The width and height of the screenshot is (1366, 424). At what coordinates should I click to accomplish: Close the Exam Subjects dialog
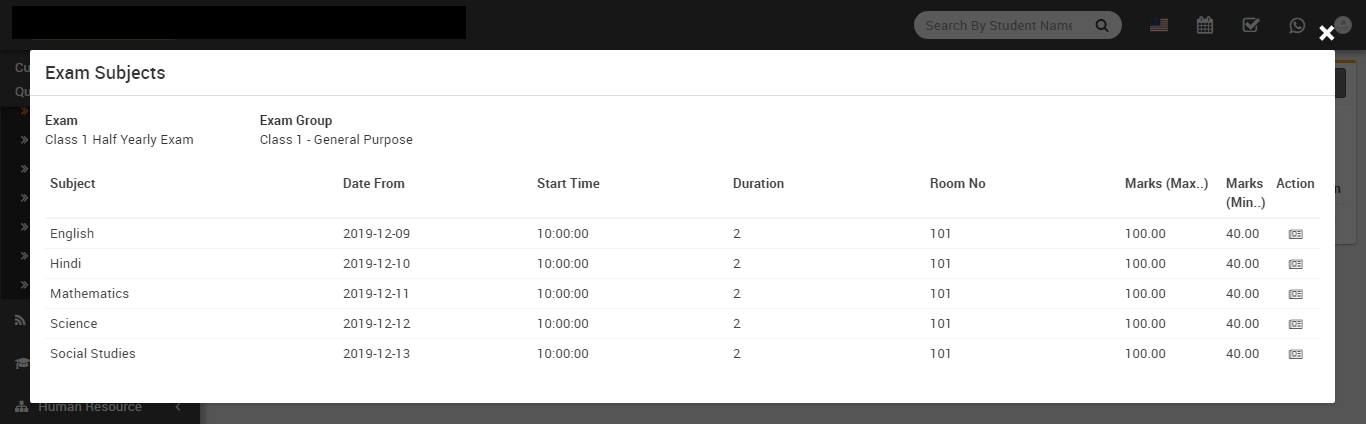click(x=1326, y=33)
